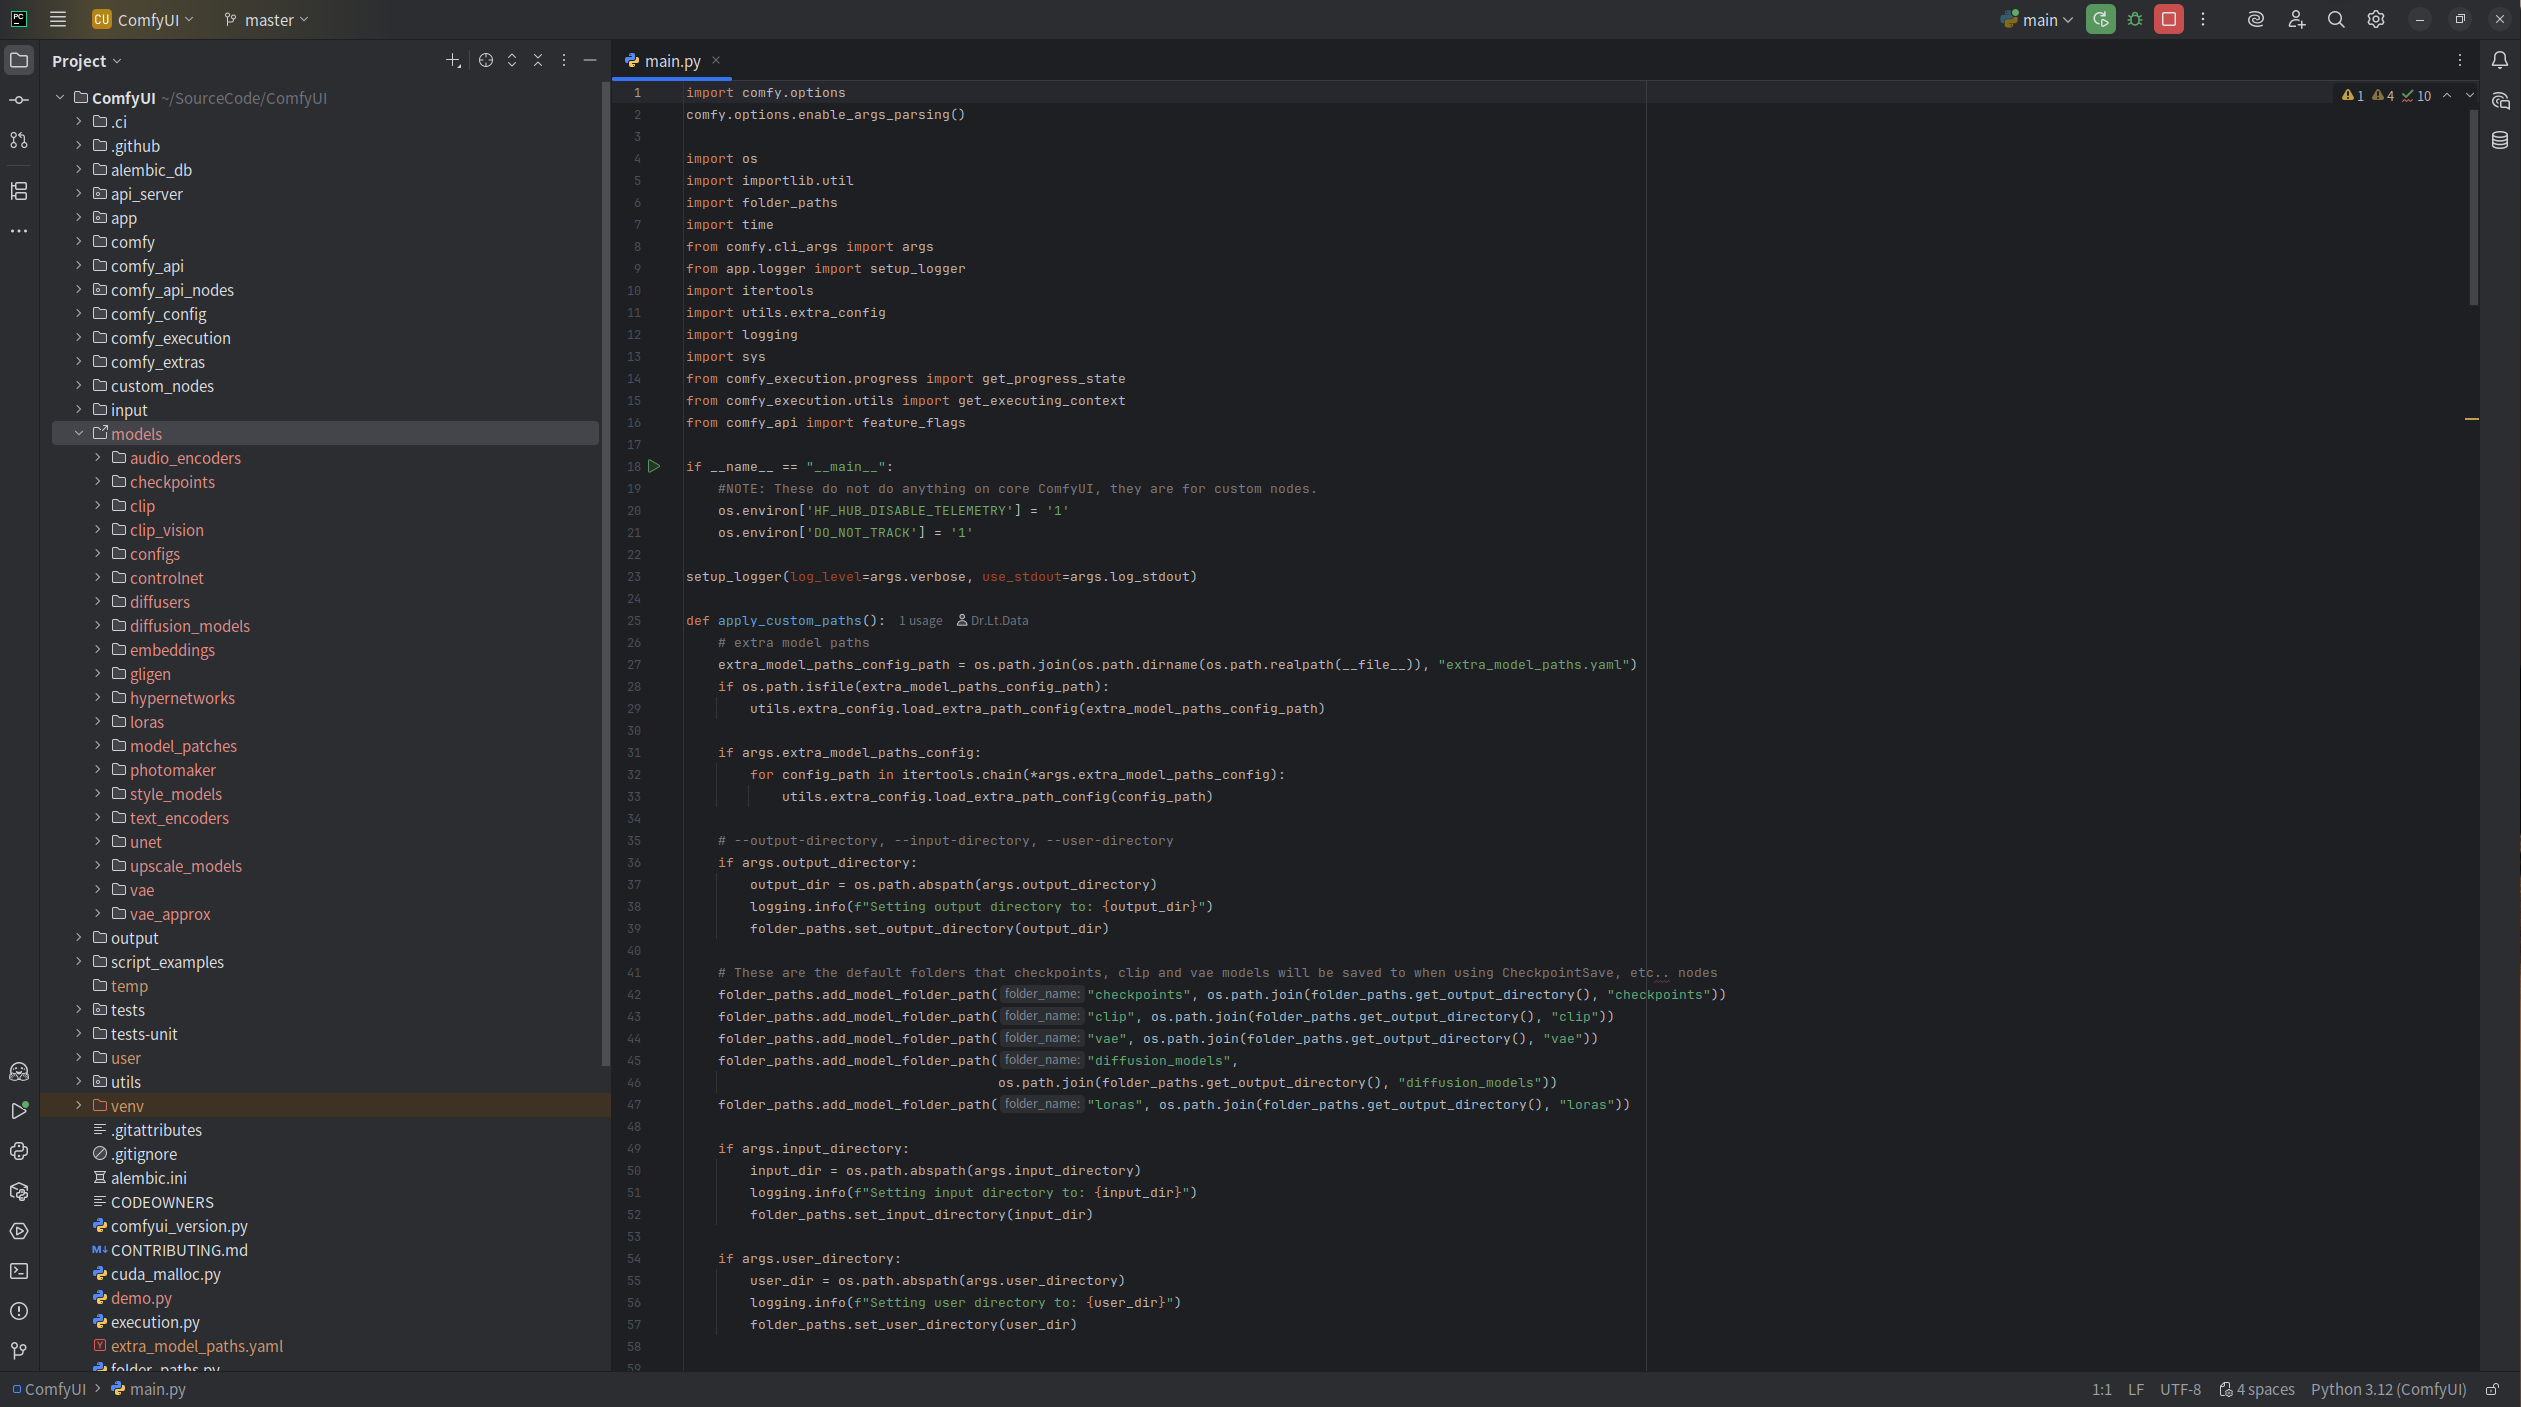The image size is (2521, 1407).
Task: Click the '1 usage' inlay hint
Action: [920, 620]
